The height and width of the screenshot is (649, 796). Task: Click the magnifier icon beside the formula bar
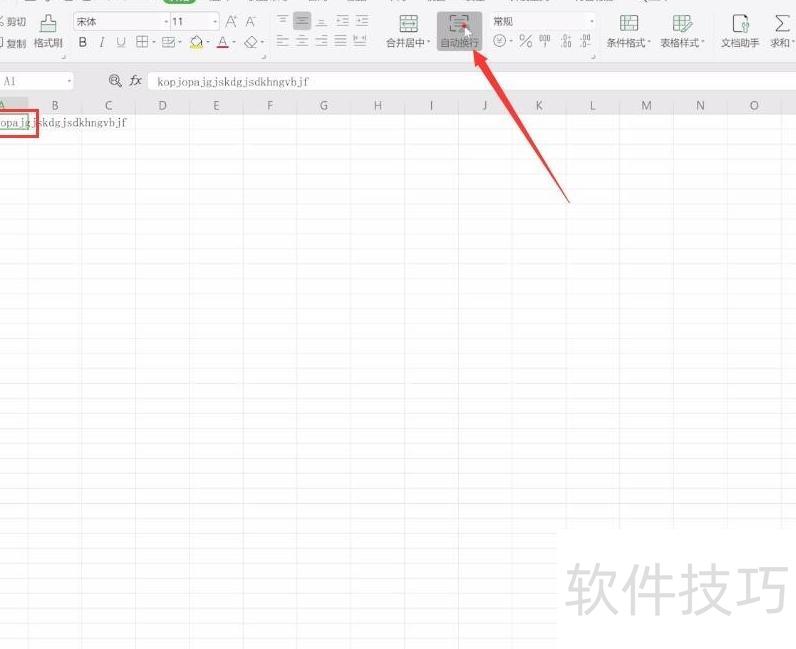115,80
